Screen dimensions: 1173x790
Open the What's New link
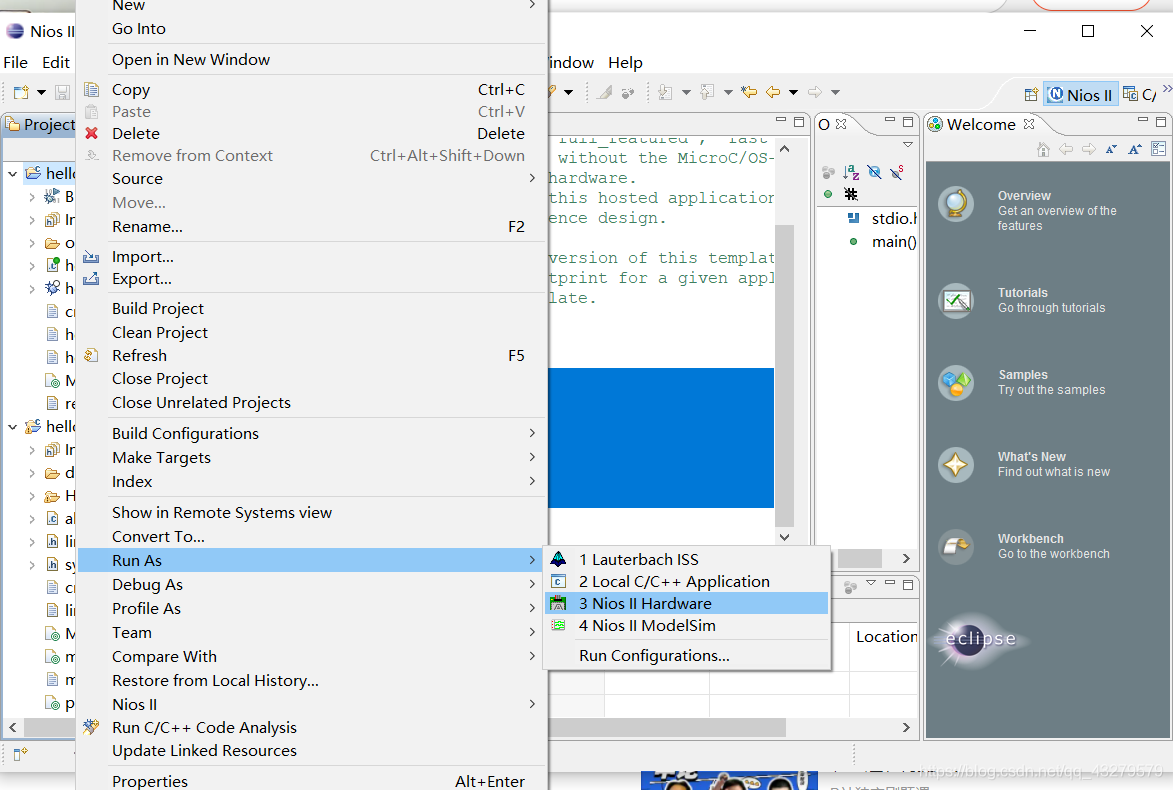[x=1032, y=457]
